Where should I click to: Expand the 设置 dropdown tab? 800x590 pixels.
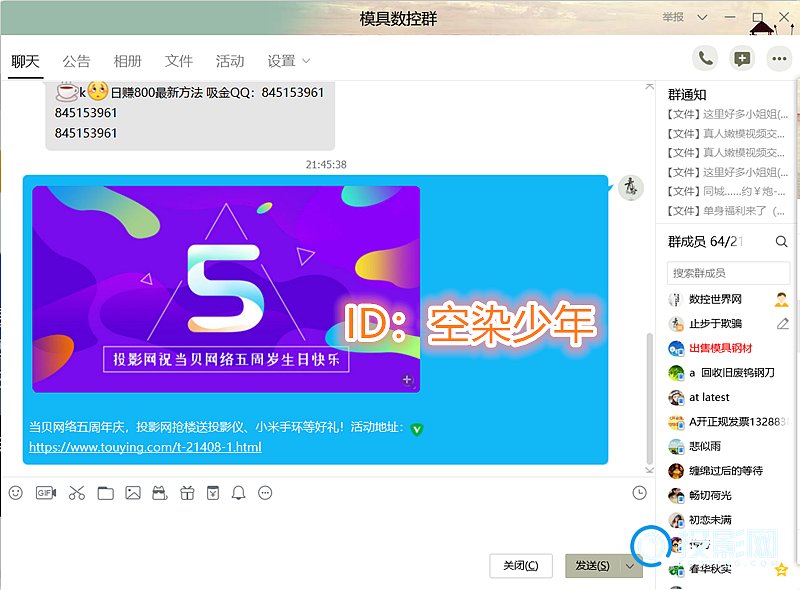(x=288, y=61)
